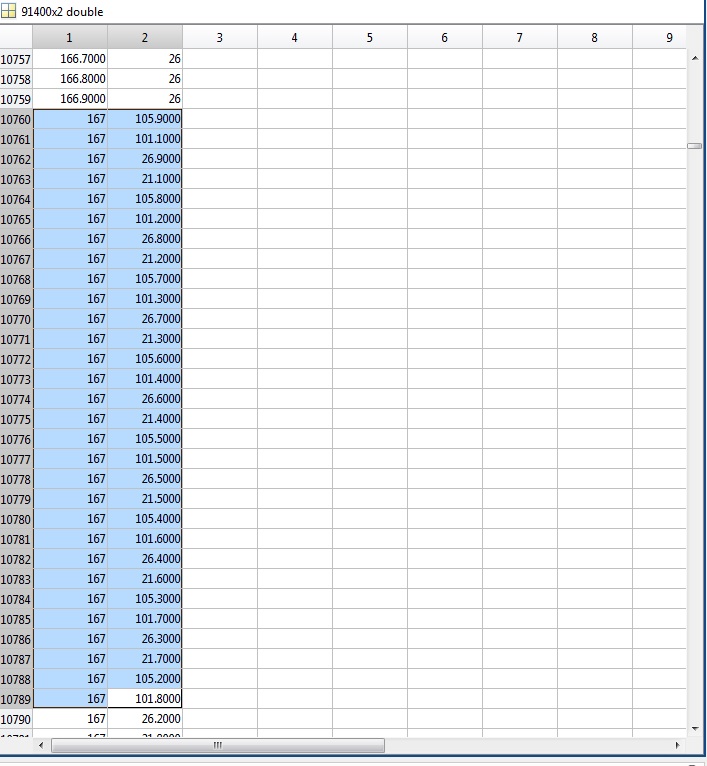Click empty cell in column 3, row 10757

pyautogui.click(x=219, y=59)
